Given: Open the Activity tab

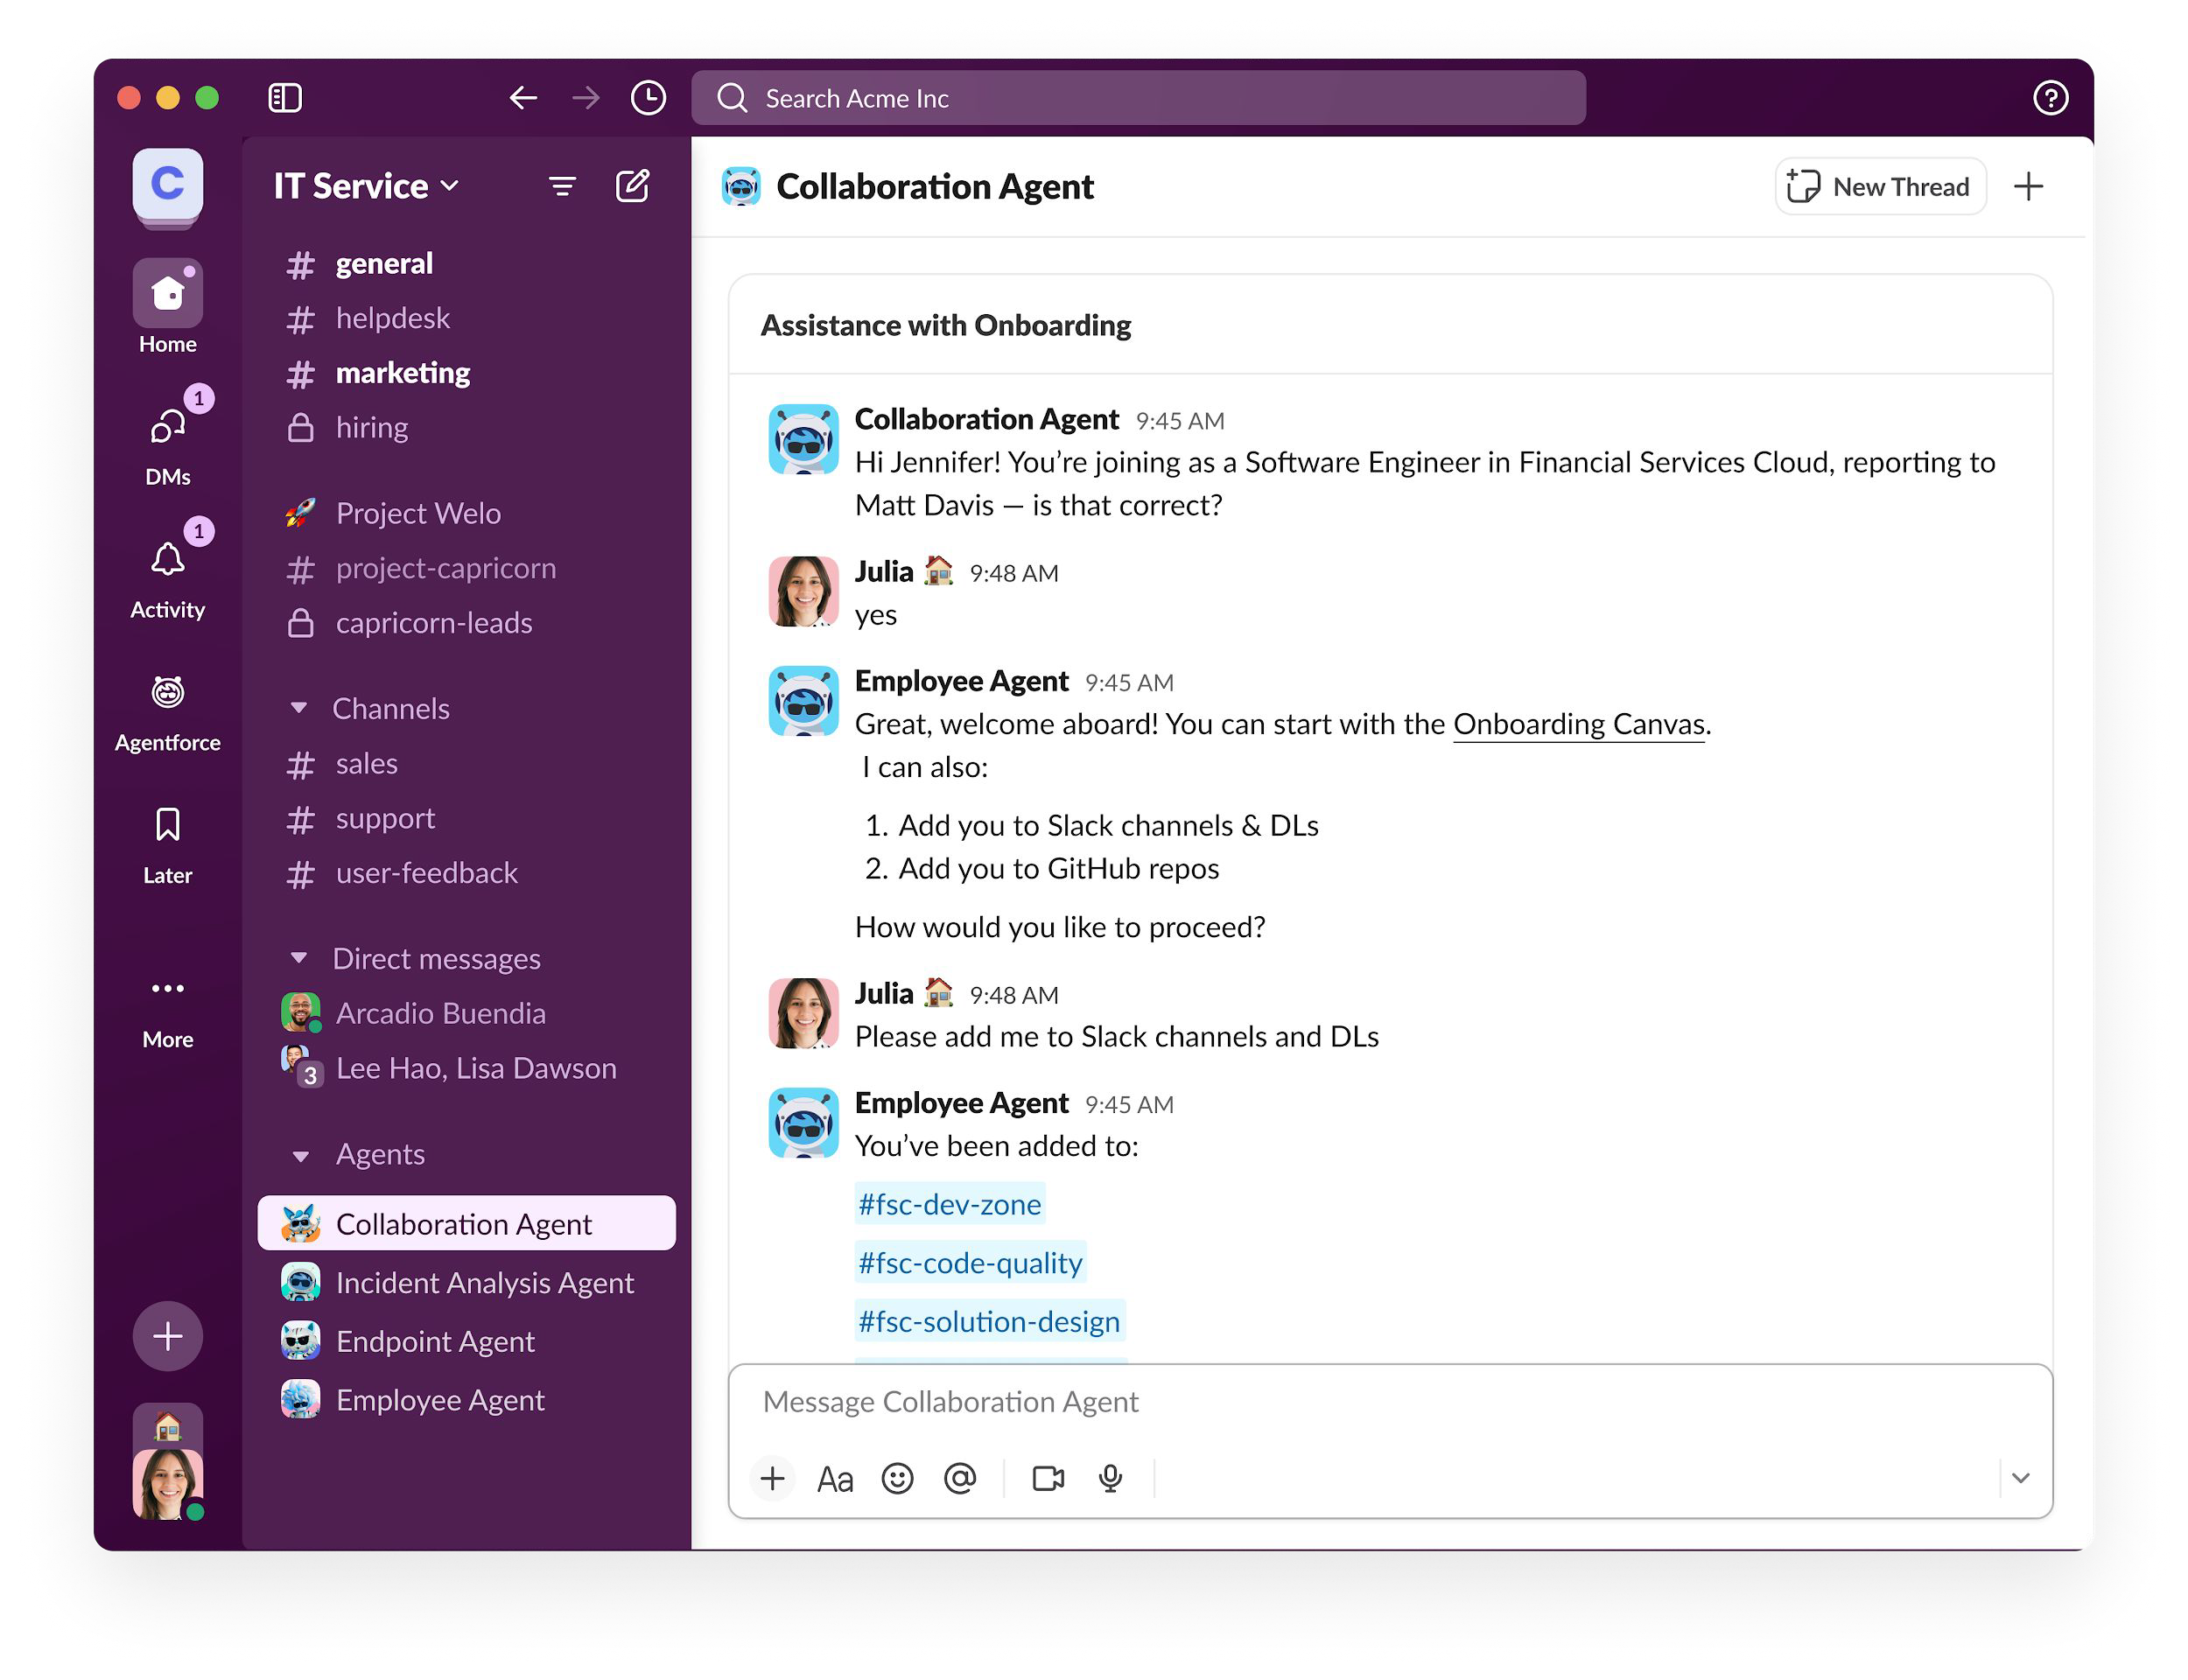Looking at the screenshot, I should pyautogui.click(x=168, y=560).
